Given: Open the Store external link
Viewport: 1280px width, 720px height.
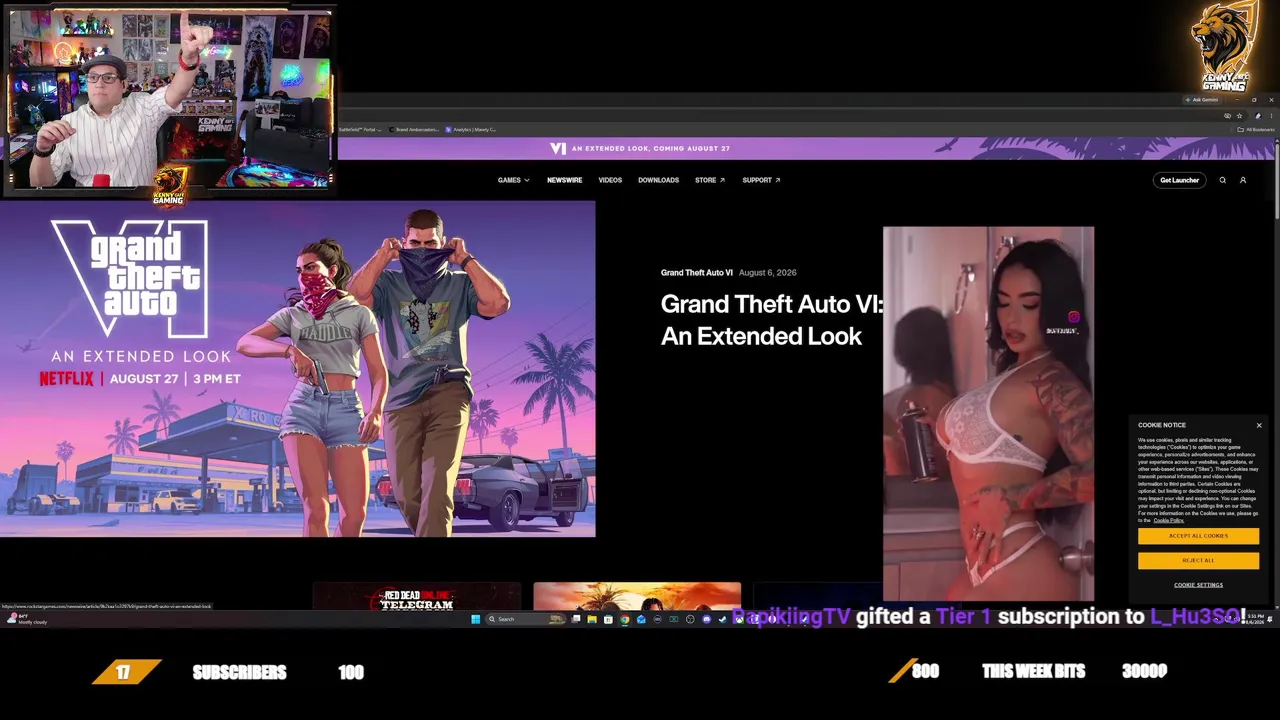Looking at the screenshot, I should (709, 180).
